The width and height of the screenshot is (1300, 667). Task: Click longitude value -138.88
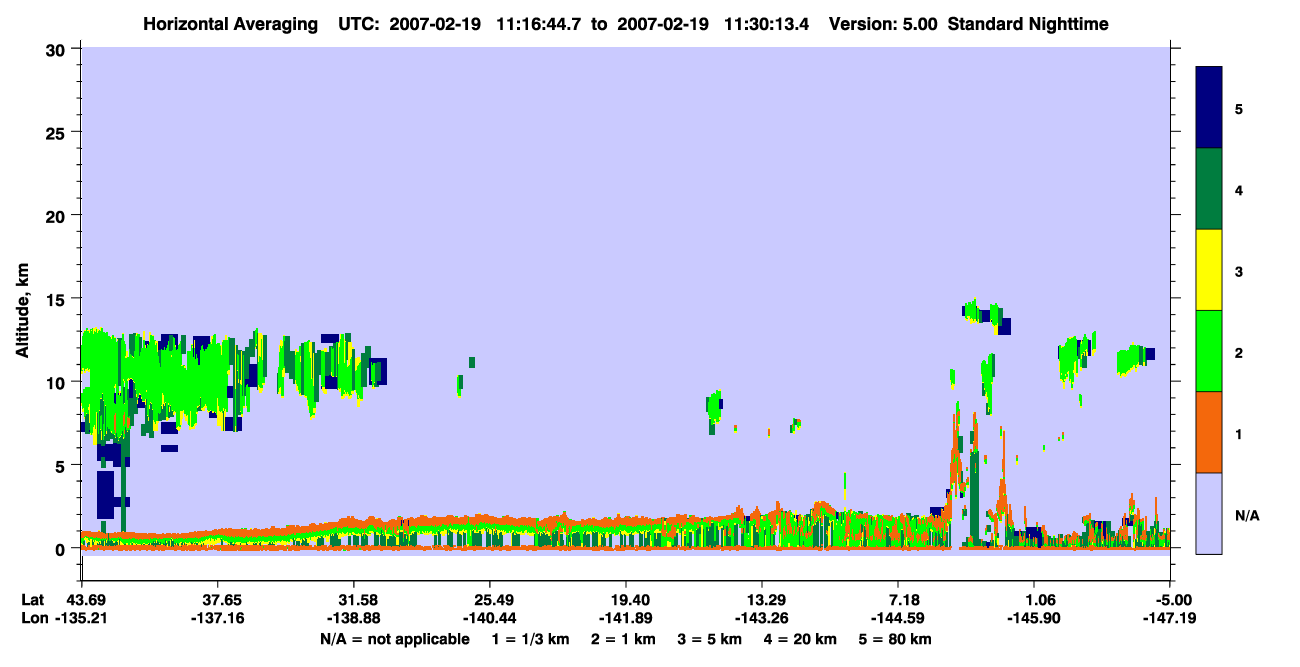(354, 619)
